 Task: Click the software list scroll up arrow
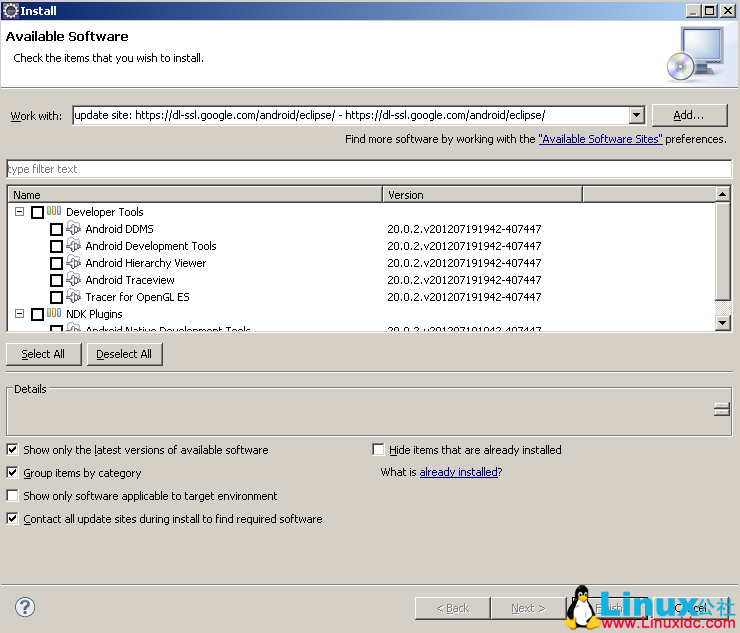point(723,194)
